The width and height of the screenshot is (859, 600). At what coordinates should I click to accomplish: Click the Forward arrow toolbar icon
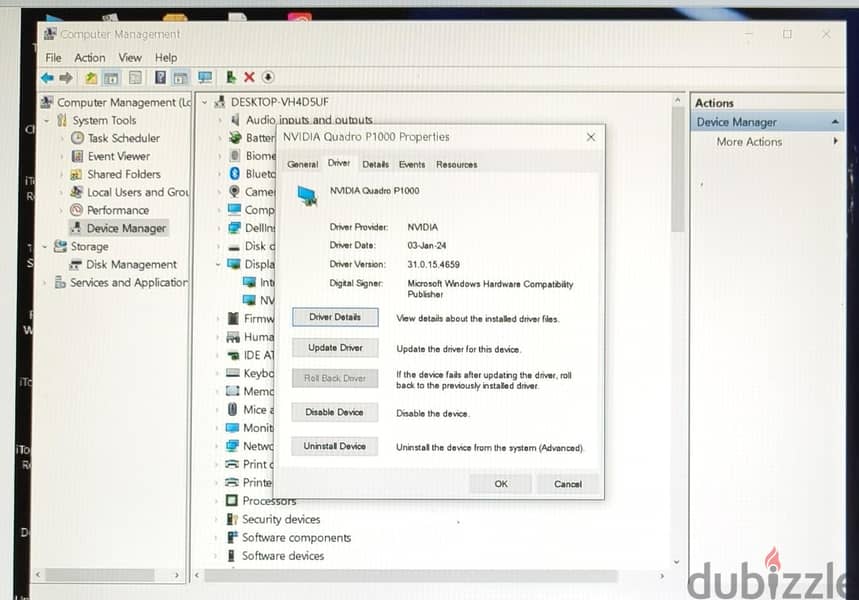[66, 78]
